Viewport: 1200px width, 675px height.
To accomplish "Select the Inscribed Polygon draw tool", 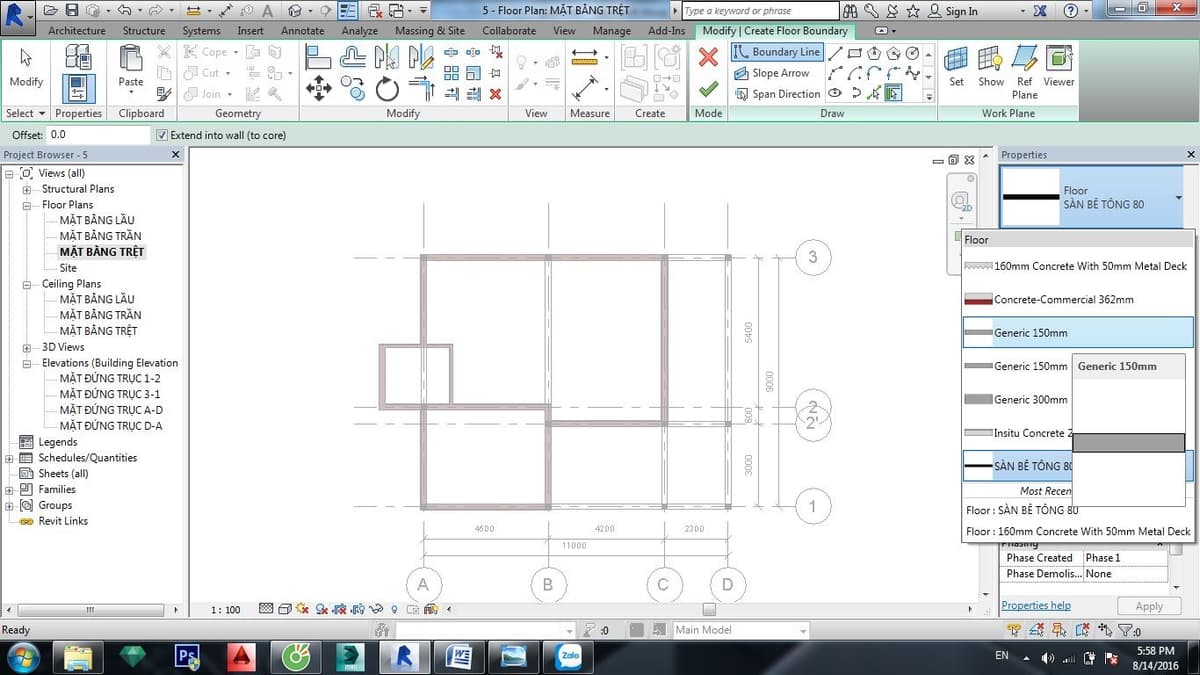I will pos(874,54).
